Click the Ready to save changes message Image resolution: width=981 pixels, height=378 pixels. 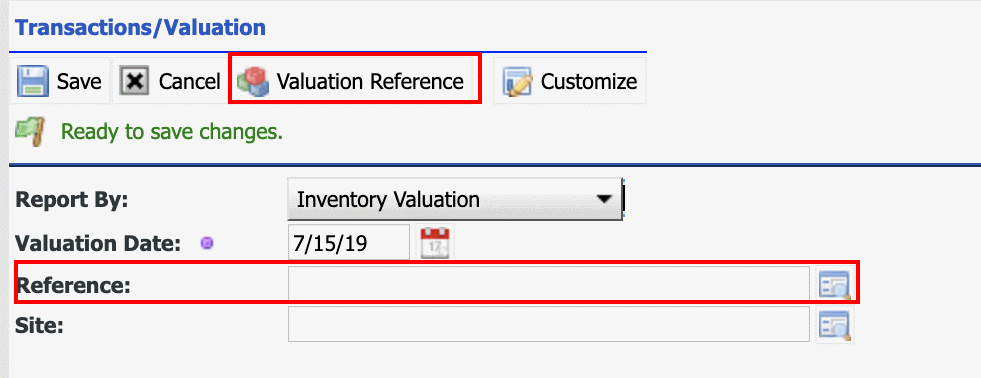coord(172,132)
